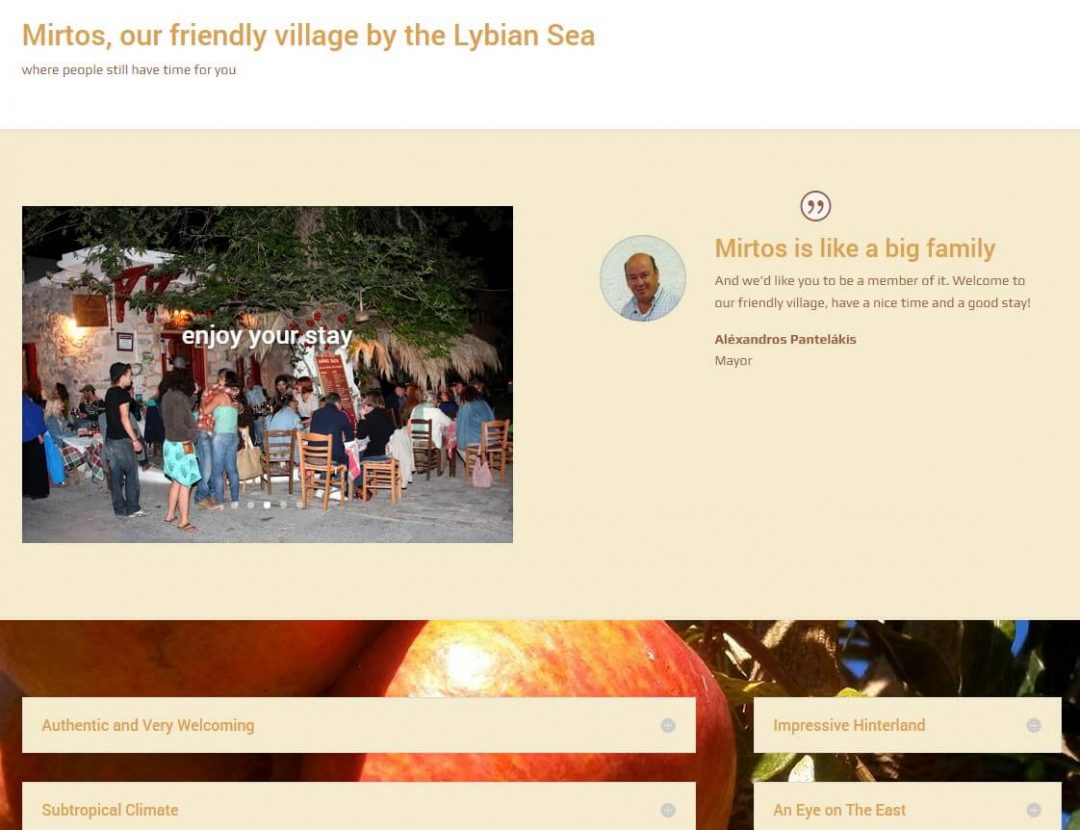Click the enjoy your stay slideshow image
This screenshot has height=830, width=1080.
(x=267, y=374)
